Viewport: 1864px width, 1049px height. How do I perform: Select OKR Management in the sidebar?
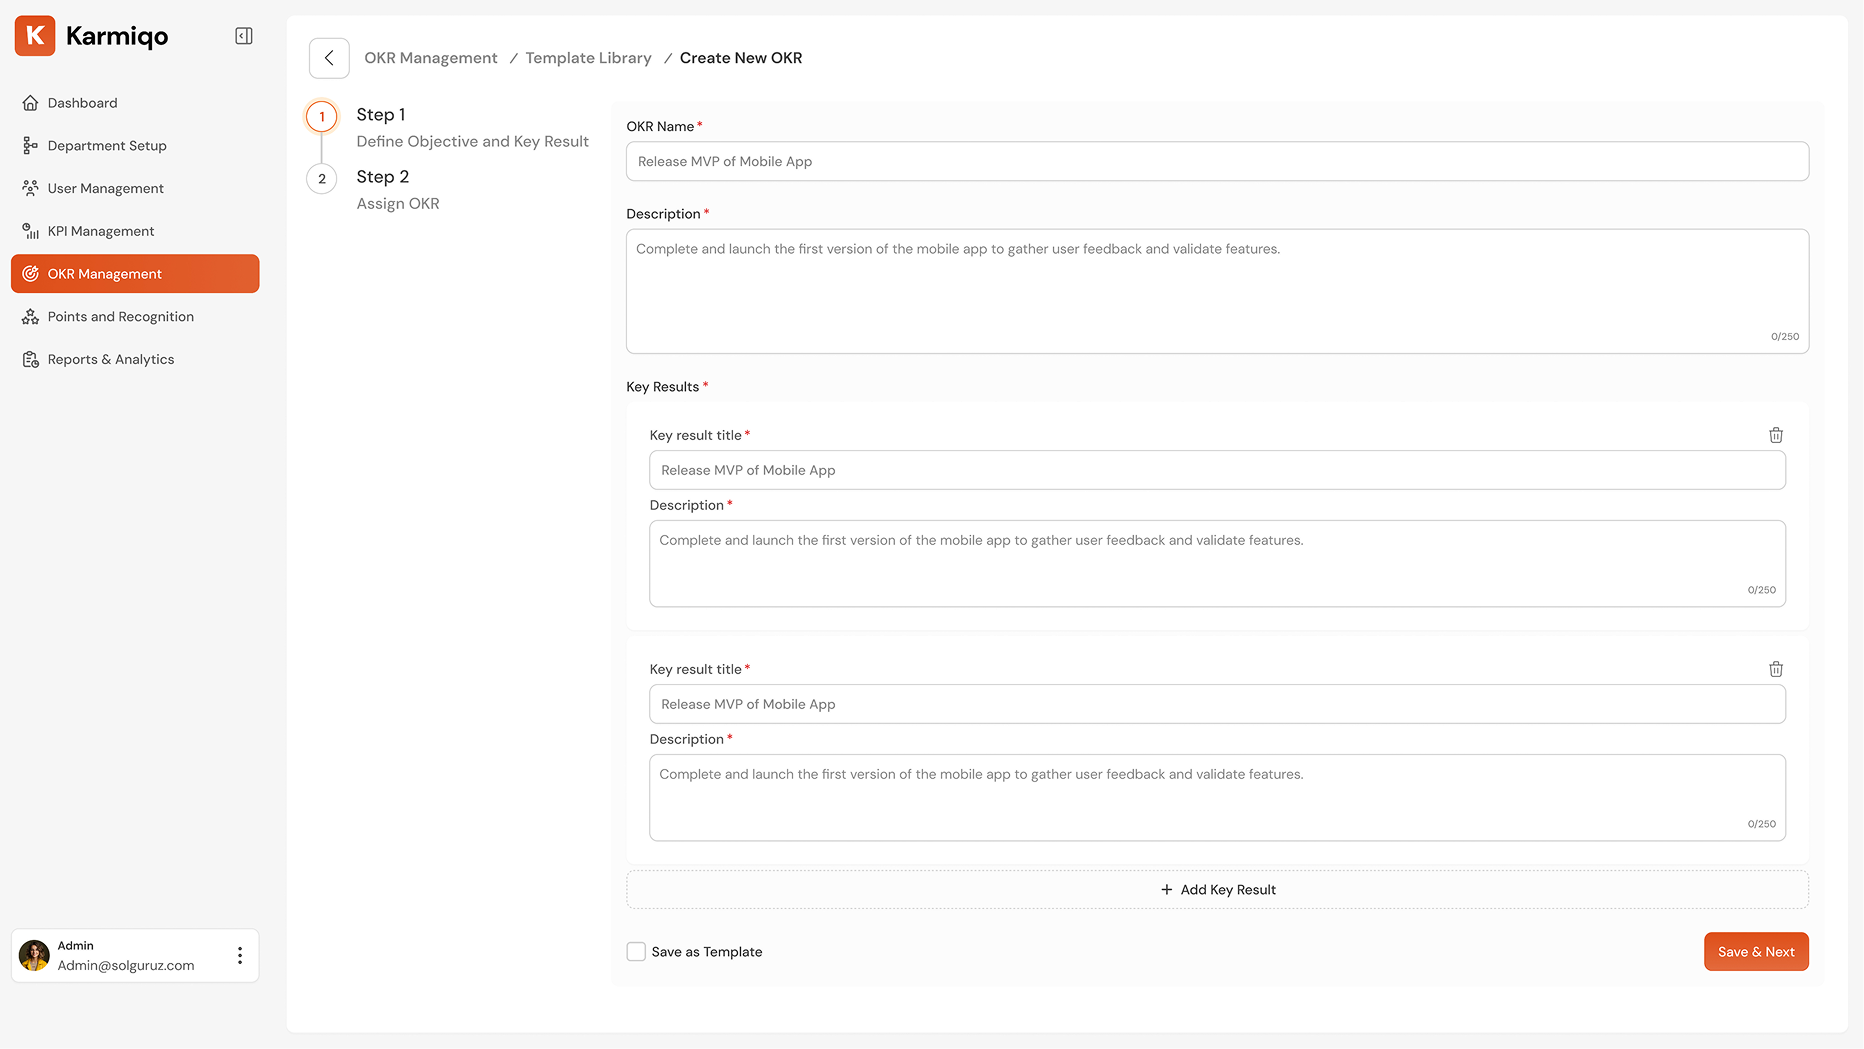pos(135,274)
